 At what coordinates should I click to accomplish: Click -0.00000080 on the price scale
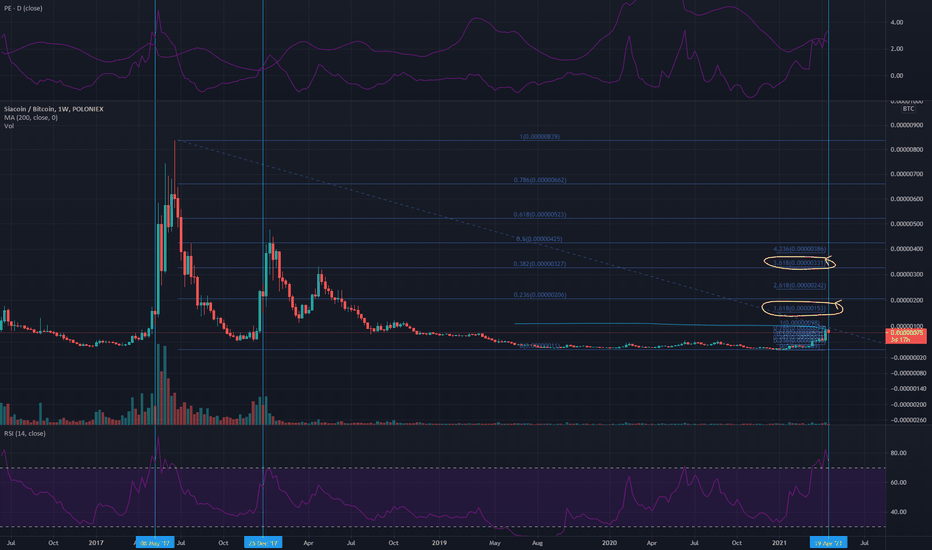tap(908, 373)
